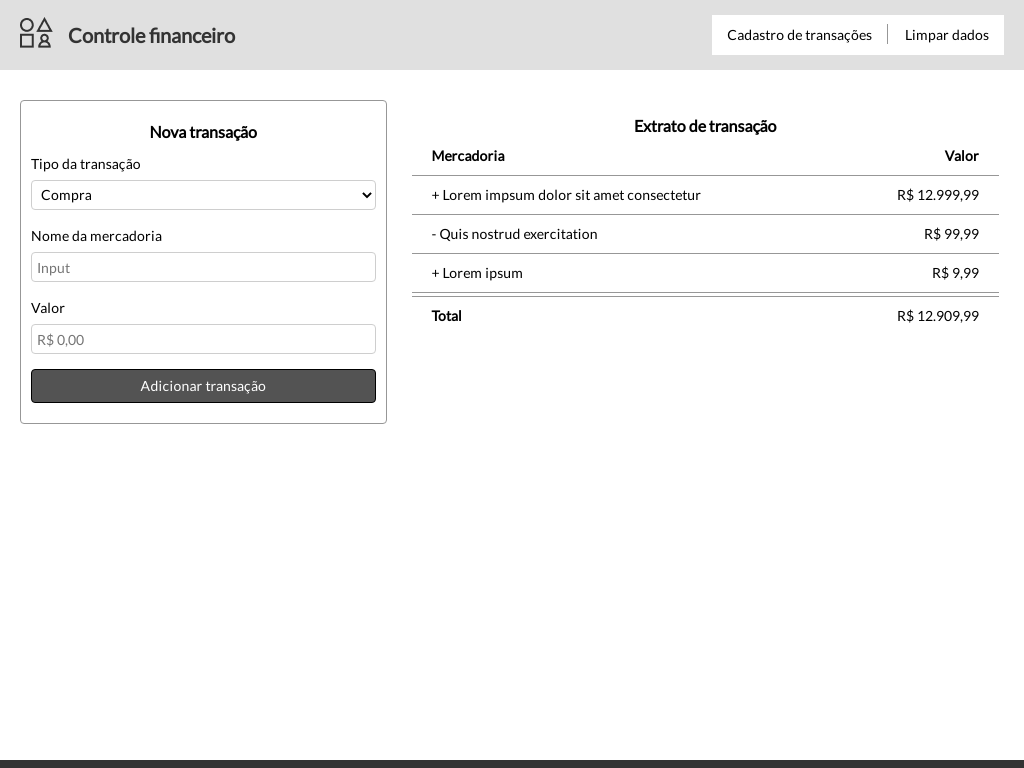Click the geometric shapes logo icon
The image size is (1024, 768).
coord(36,34)
